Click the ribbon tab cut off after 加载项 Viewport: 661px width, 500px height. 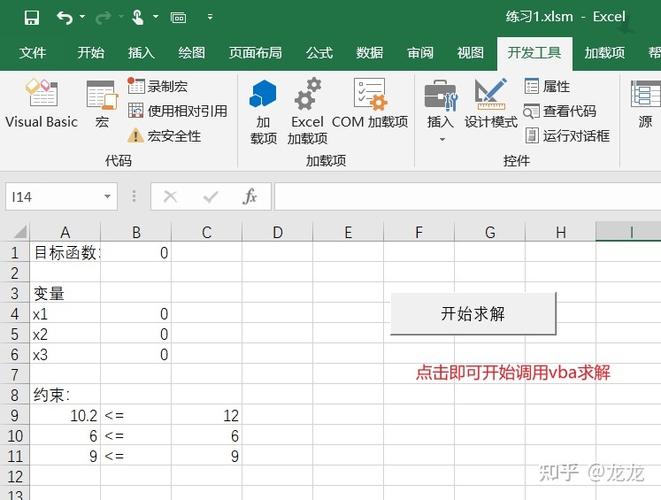point(654,53)
